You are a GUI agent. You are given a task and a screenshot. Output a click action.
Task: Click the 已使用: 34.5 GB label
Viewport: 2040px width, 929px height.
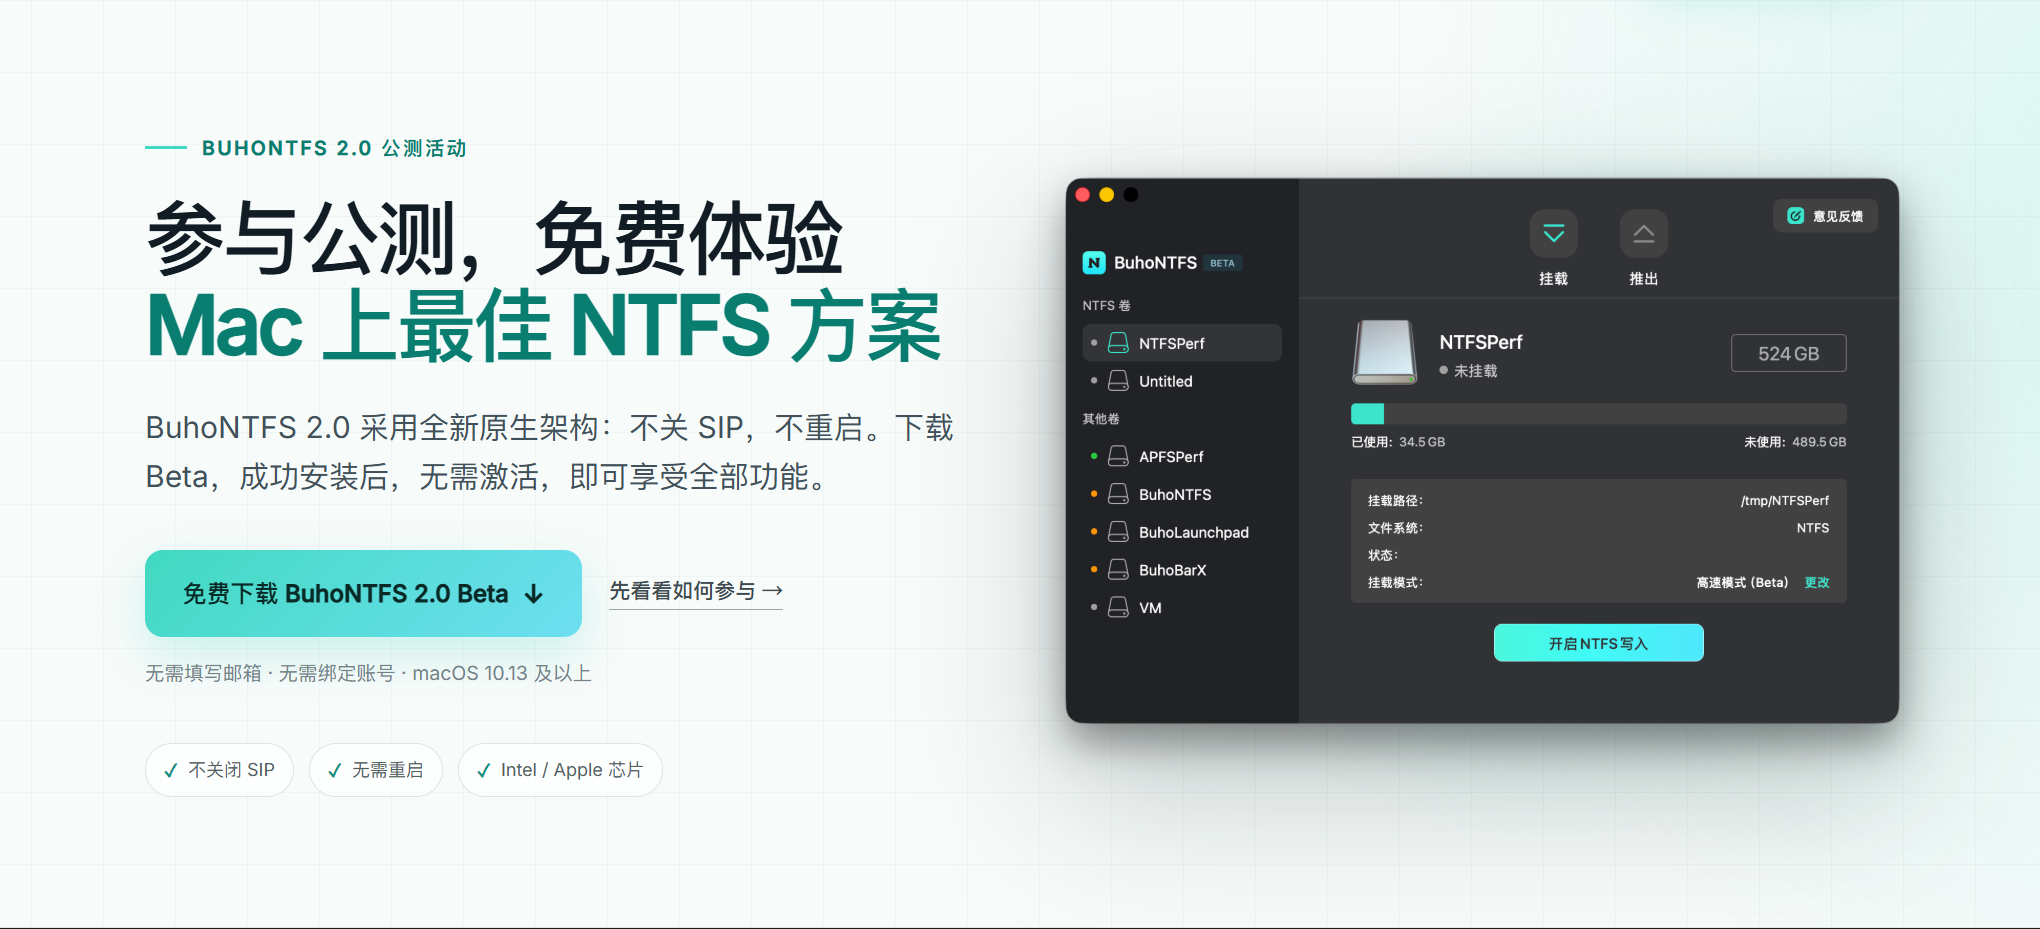(1398, 442)
